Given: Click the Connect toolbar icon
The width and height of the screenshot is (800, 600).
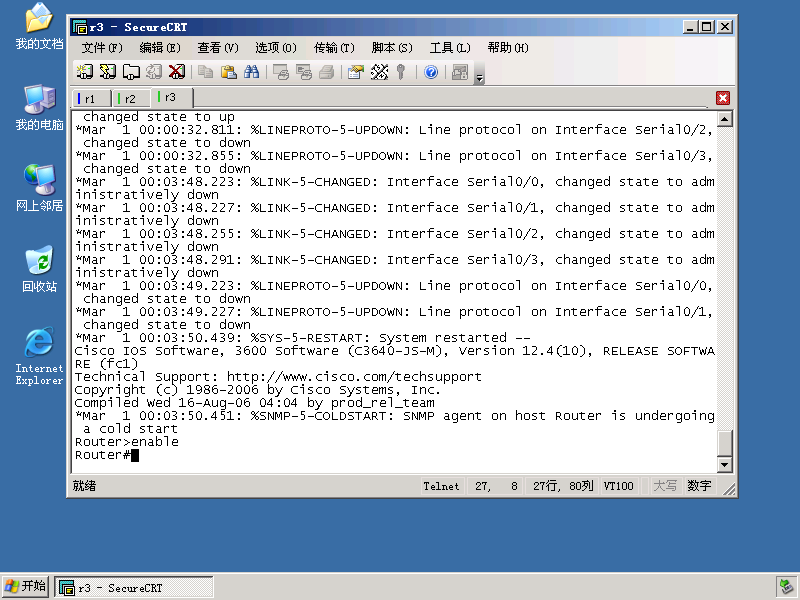Looking at the screenshot, I should [85, 72].
